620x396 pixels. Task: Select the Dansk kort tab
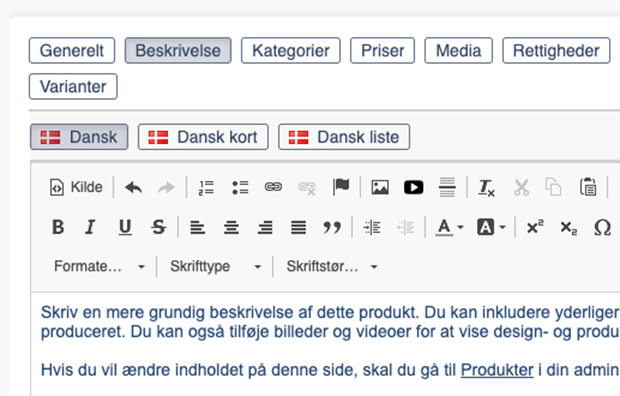coord(203,137)
